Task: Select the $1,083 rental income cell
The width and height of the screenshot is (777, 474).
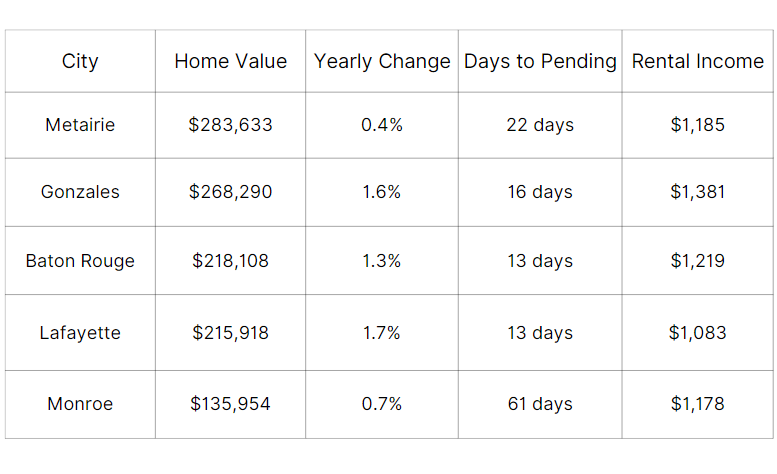Action: tap(697, 332)
